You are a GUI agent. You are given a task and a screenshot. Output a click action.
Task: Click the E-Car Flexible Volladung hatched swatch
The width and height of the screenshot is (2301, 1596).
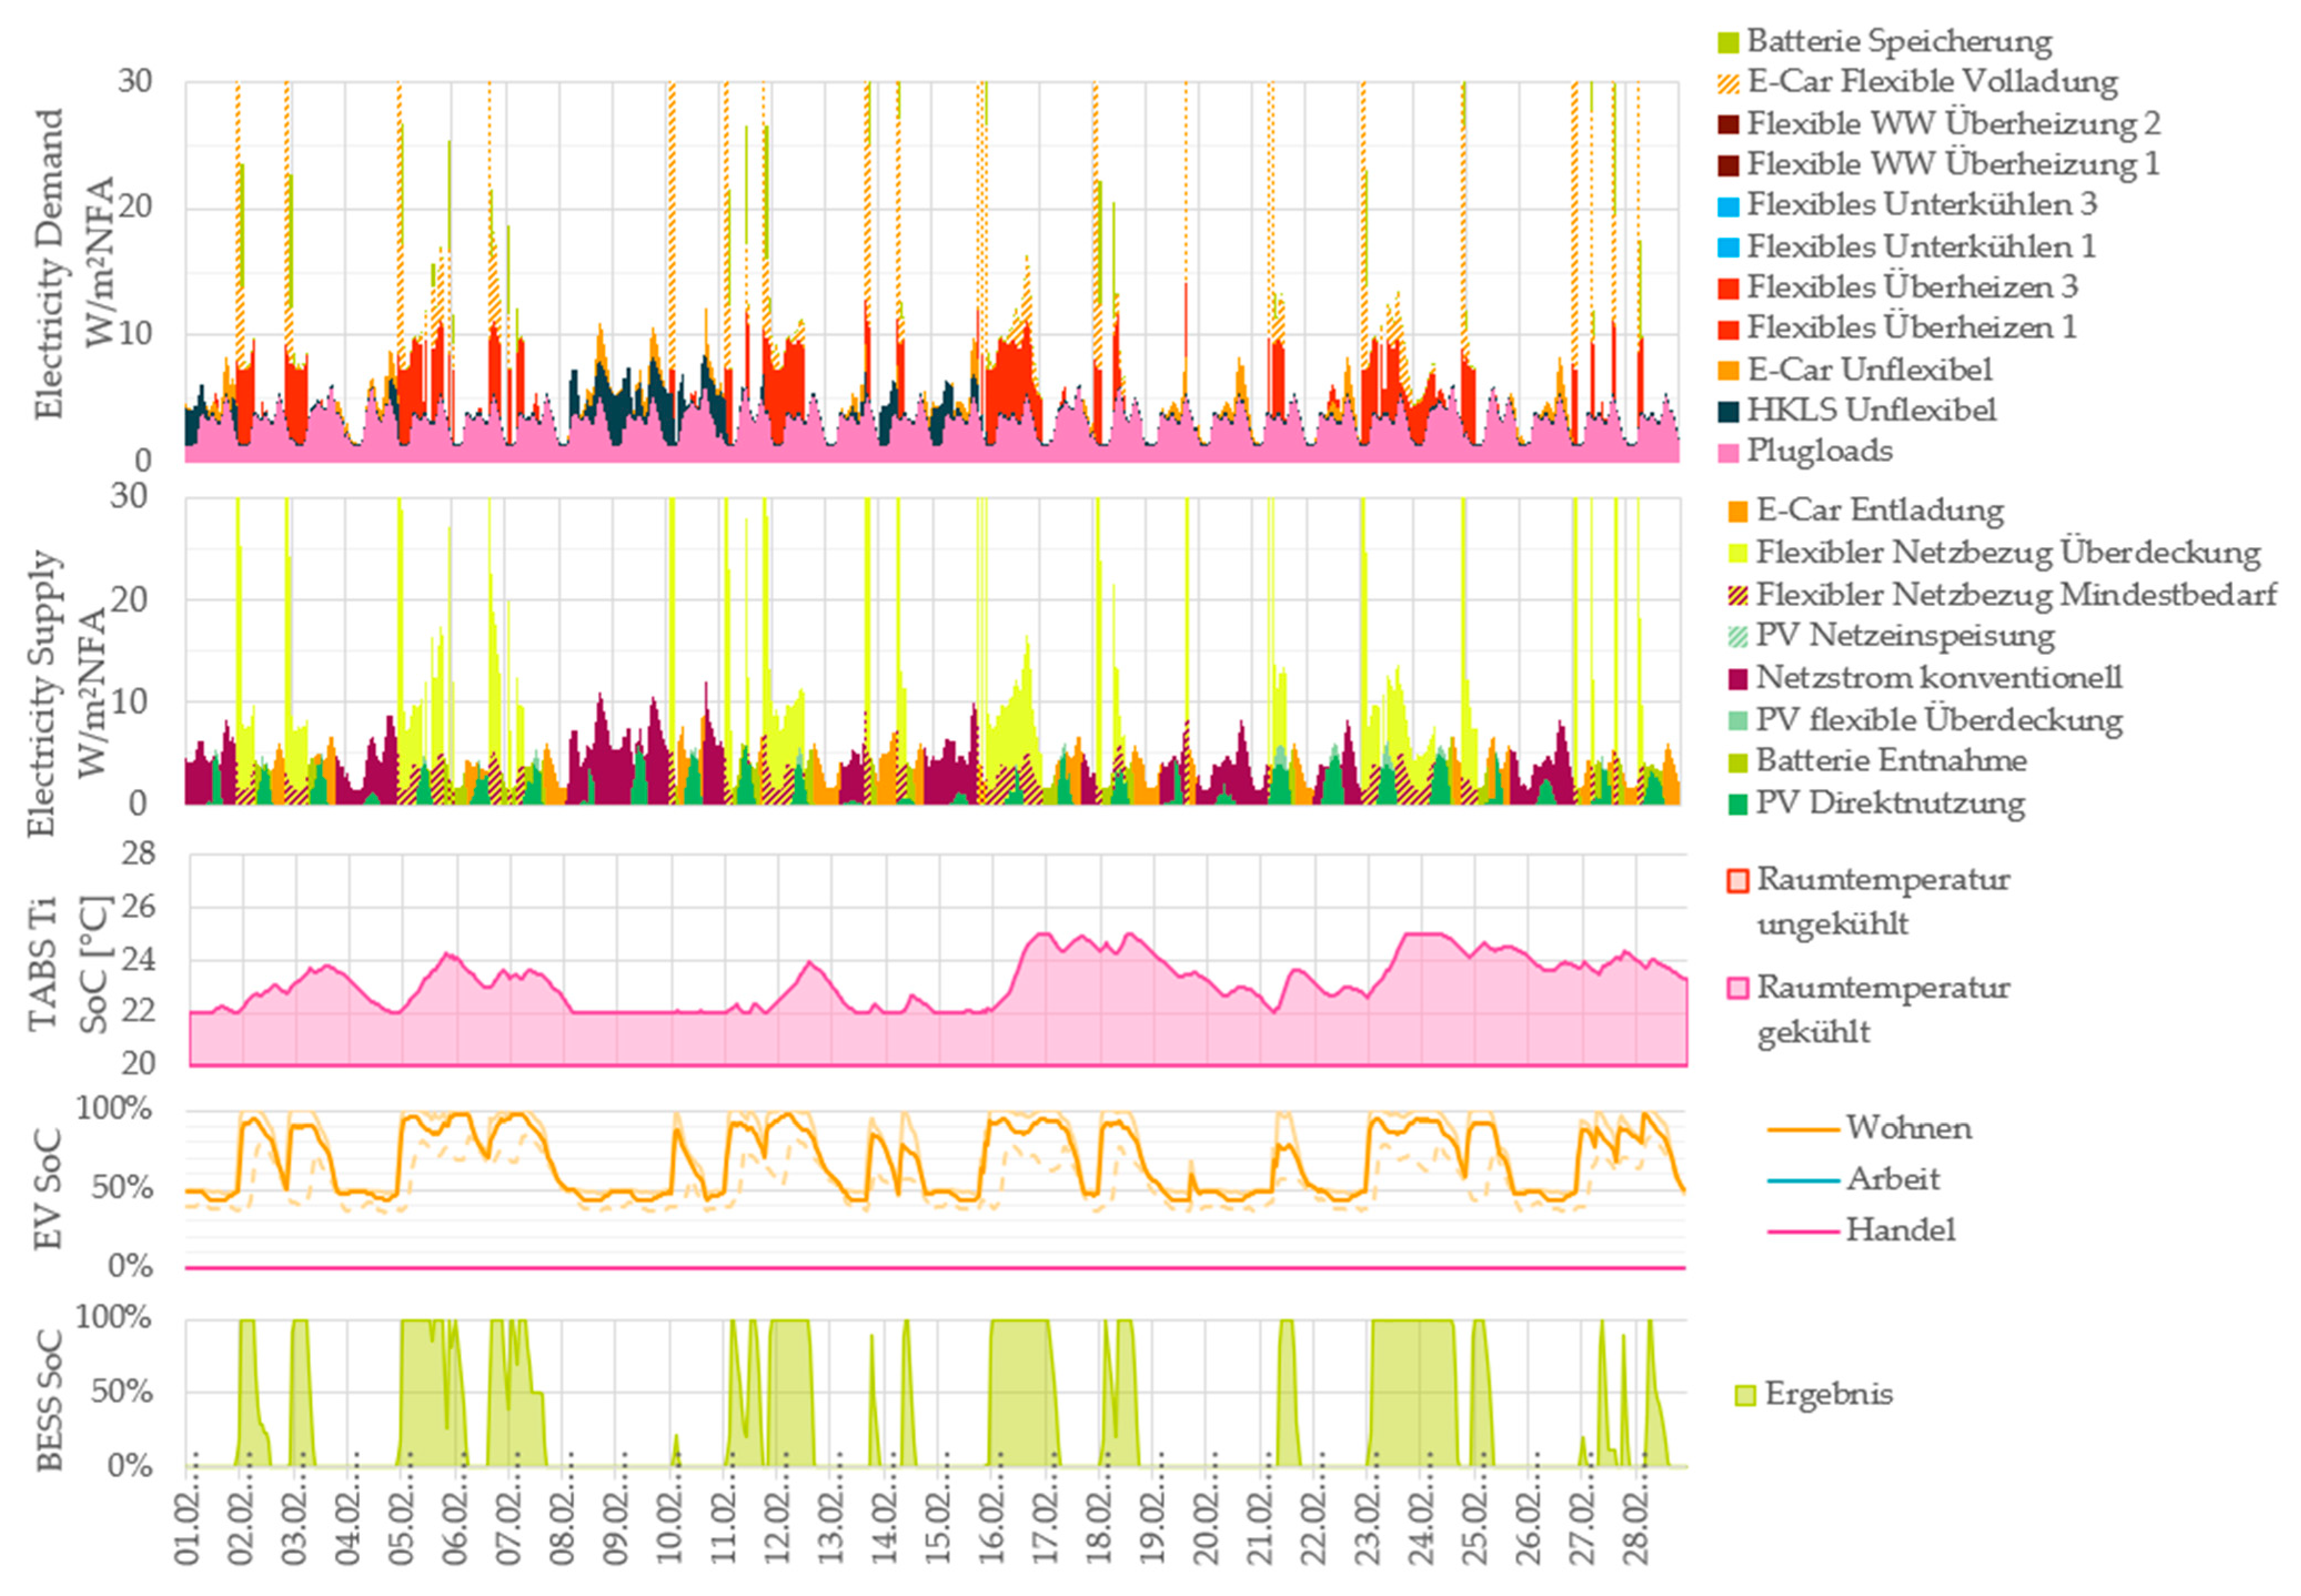(1727, 84)
